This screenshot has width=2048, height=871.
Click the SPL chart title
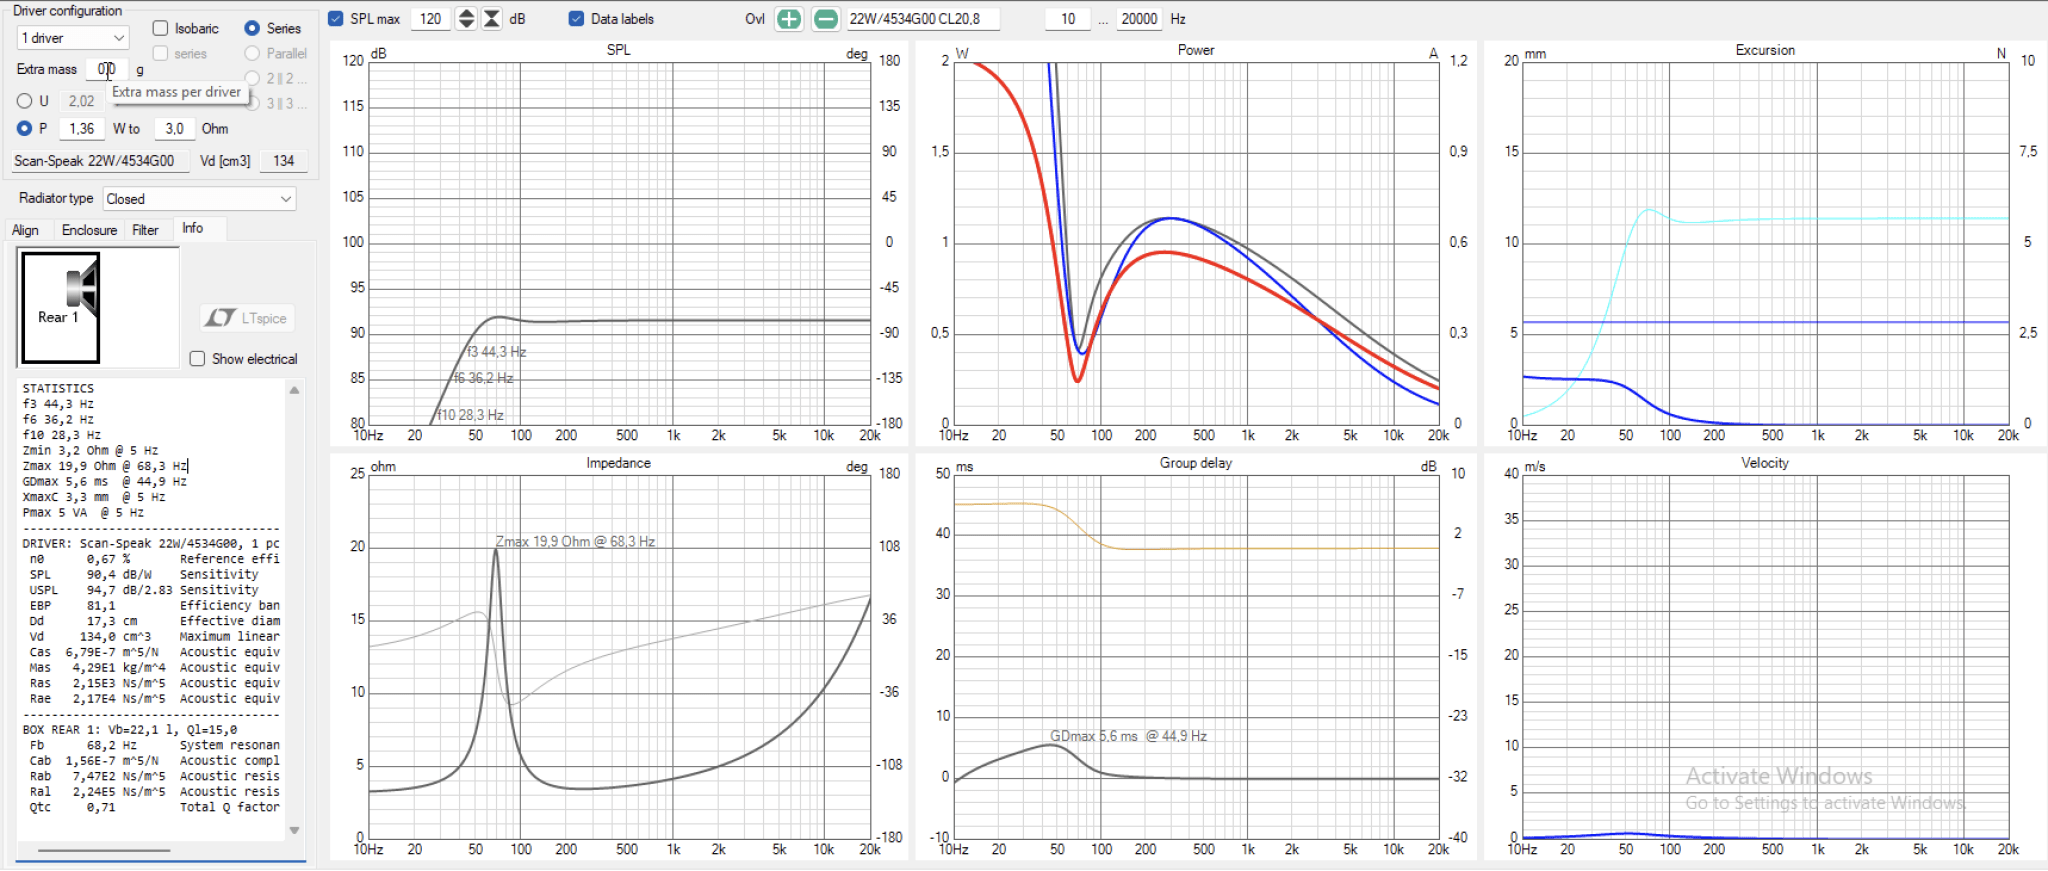[x=618, y=49]
